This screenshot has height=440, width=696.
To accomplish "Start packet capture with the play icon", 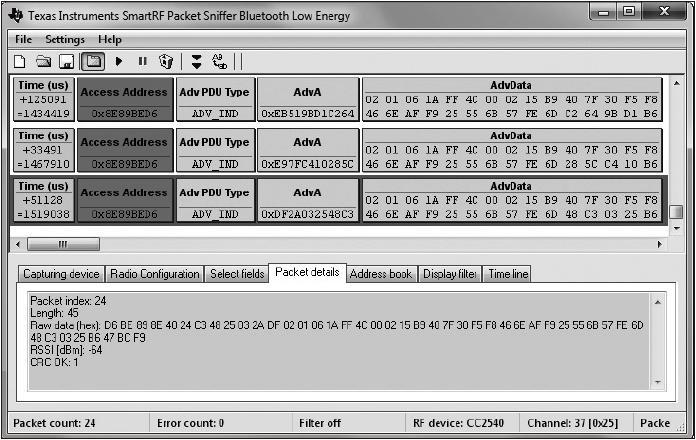I will coord(119,62).
